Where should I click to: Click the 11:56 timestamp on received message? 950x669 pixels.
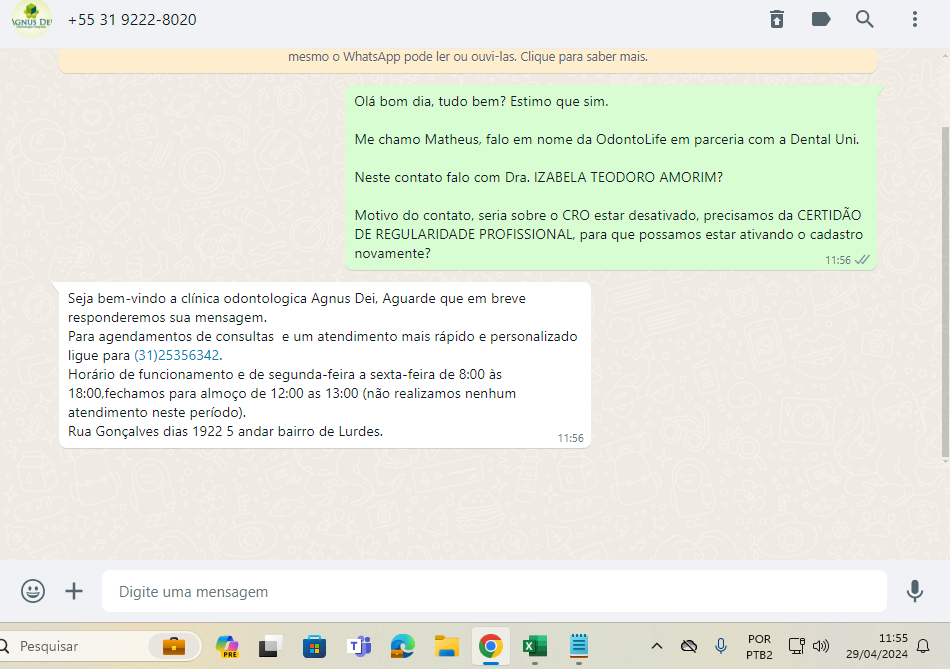point(571,438)
